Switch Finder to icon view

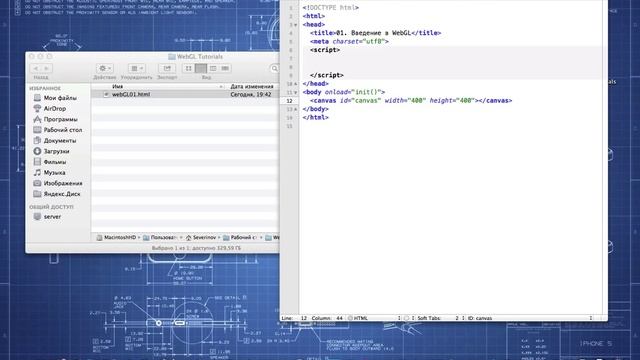188,68
